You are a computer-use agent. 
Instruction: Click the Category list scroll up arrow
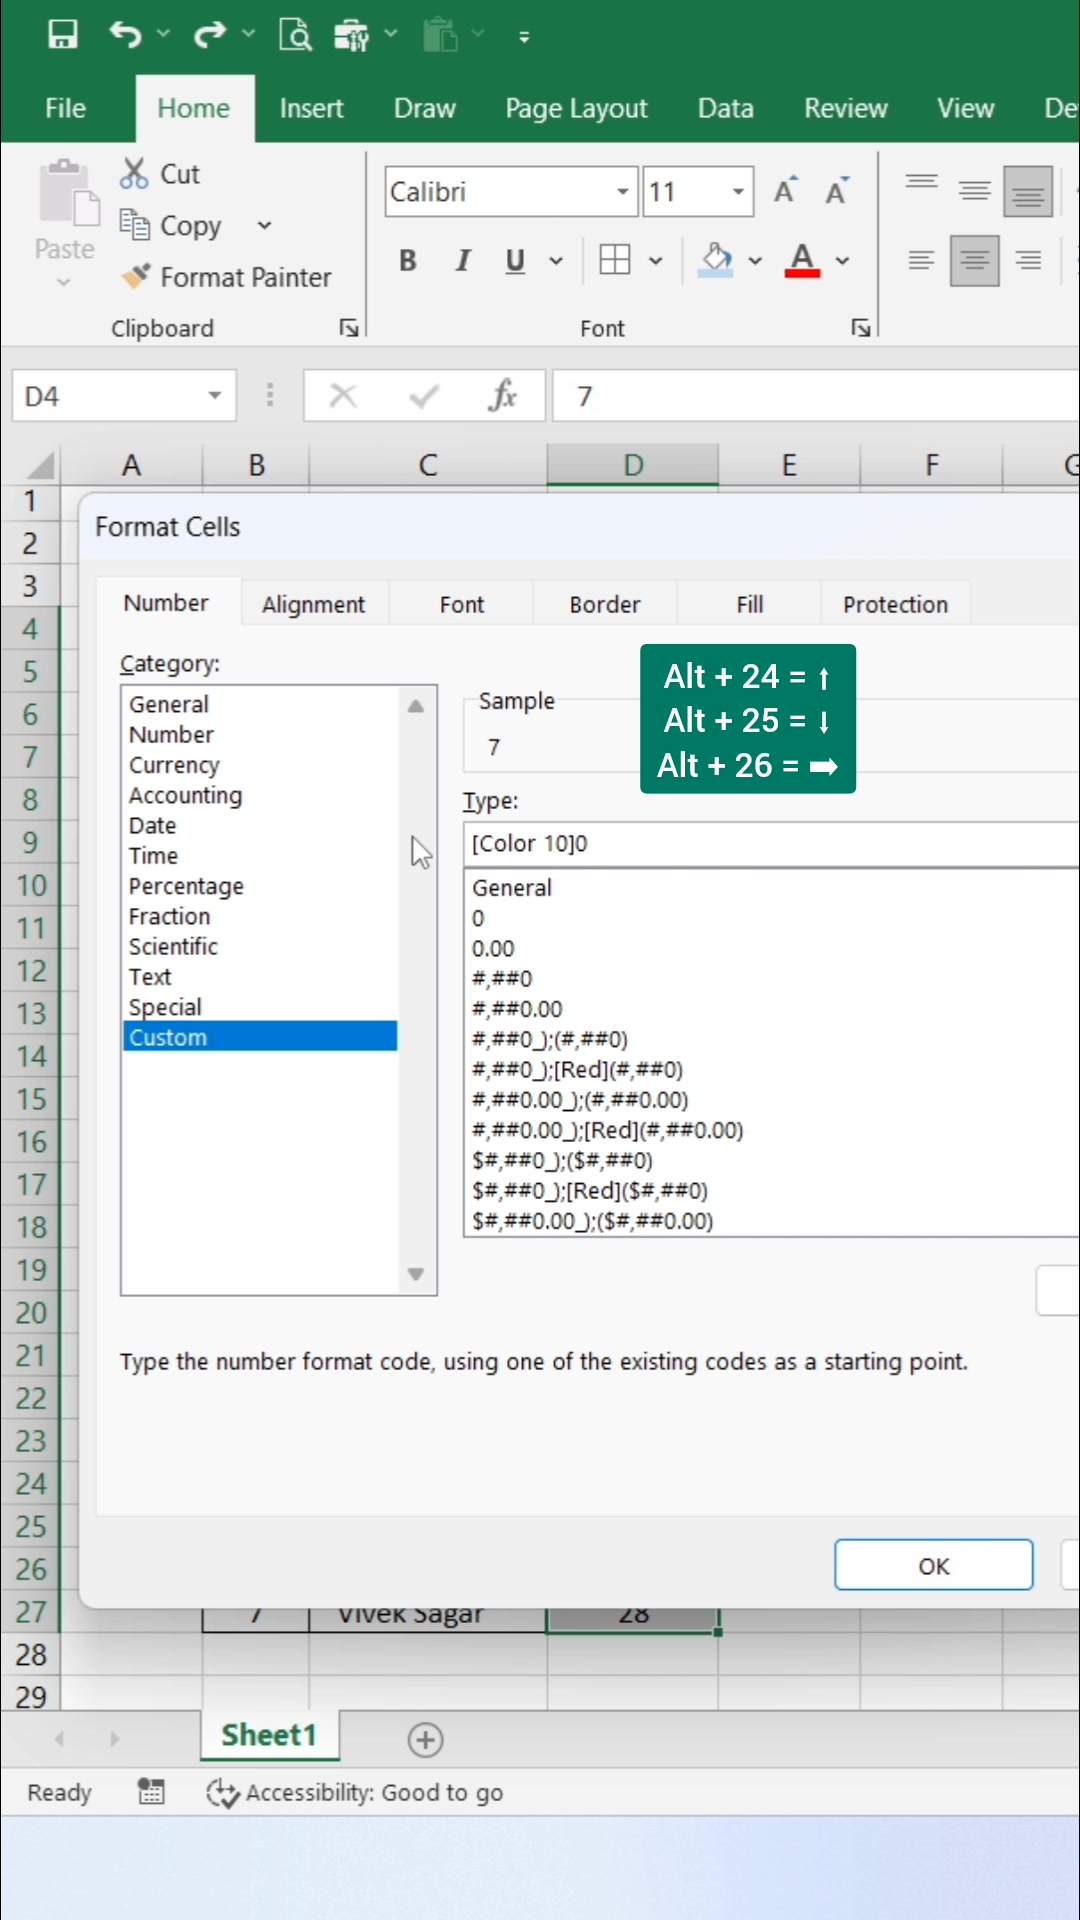tap(416, 706)
